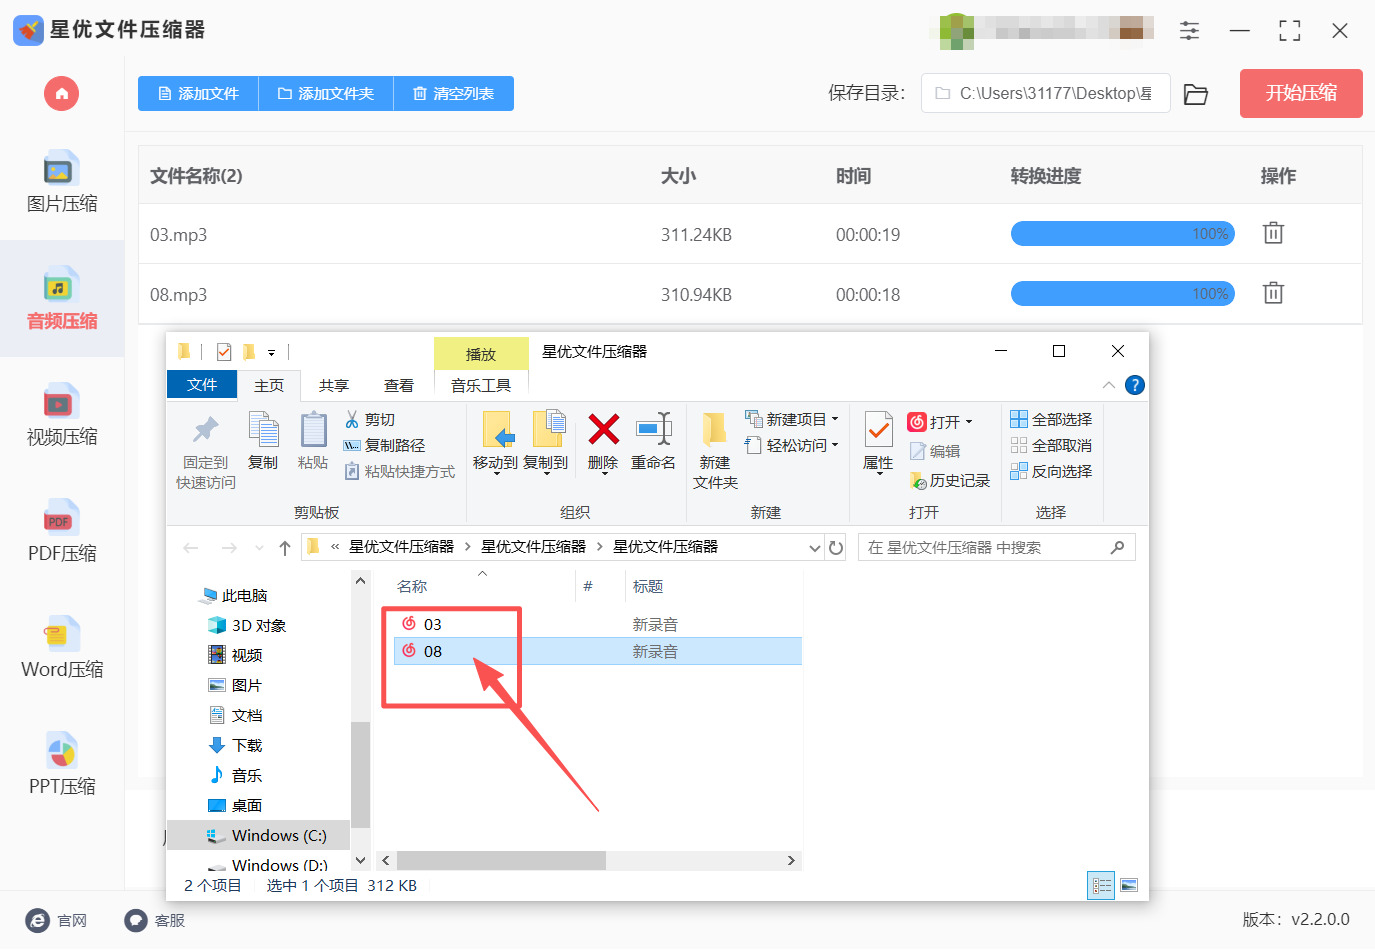Delete the 08.mp3 row from the list
The width and height of the screenshot is (1375, 950).
[1273, 293]
